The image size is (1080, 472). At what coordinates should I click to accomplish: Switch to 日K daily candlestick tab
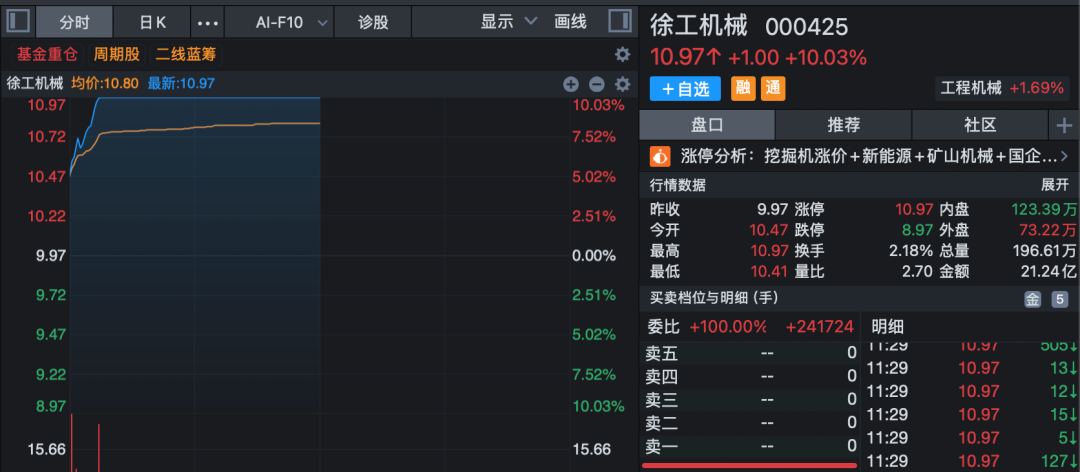(x=152, y=22)
